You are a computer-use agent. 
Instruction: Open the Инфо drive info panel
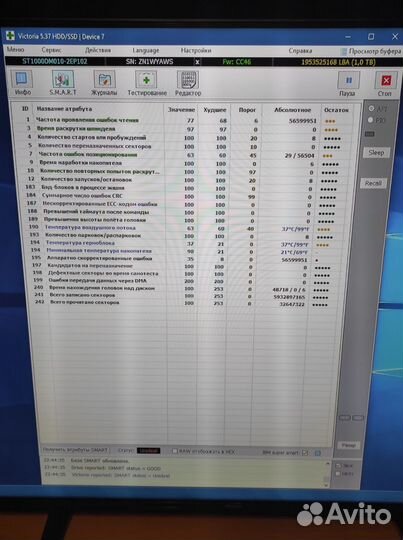(x=22, y=82)
